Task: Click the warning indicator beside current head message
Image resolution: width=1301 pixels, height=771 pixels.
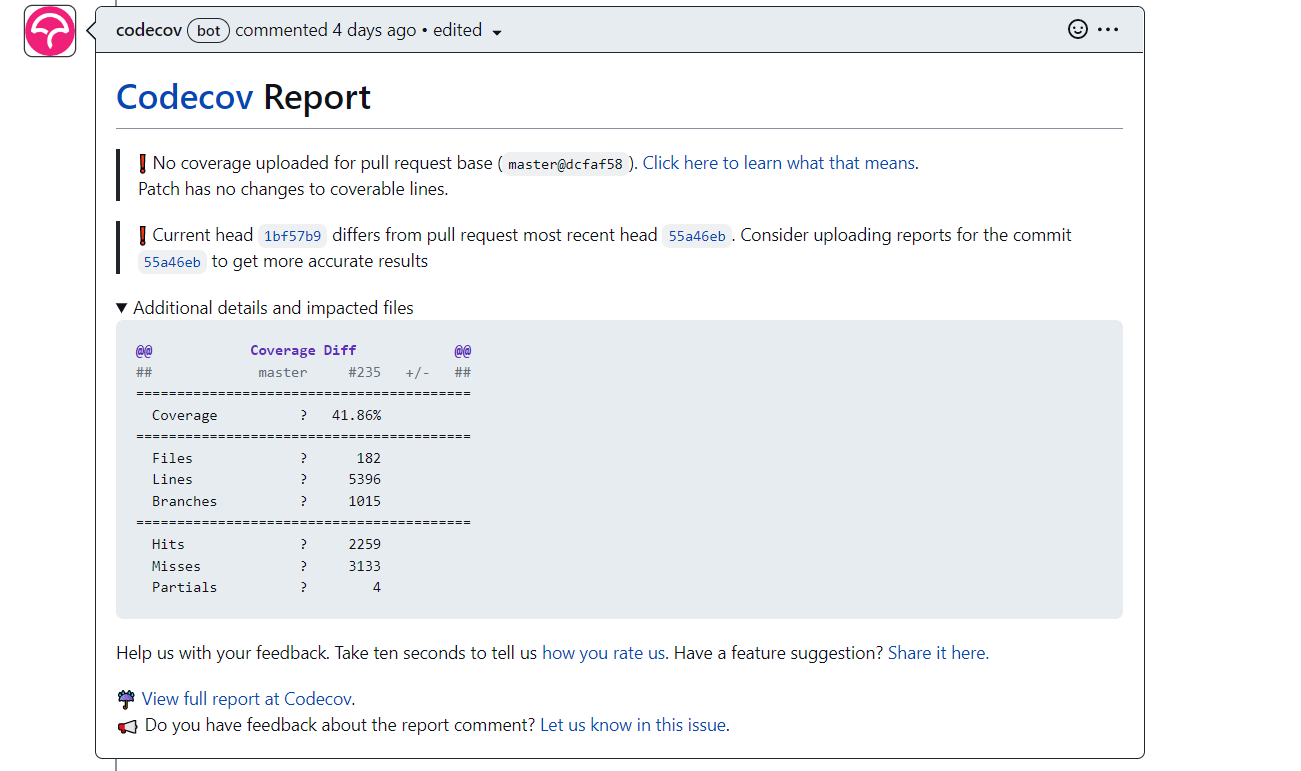Action: pyautogui.click(x=141, y=233)
